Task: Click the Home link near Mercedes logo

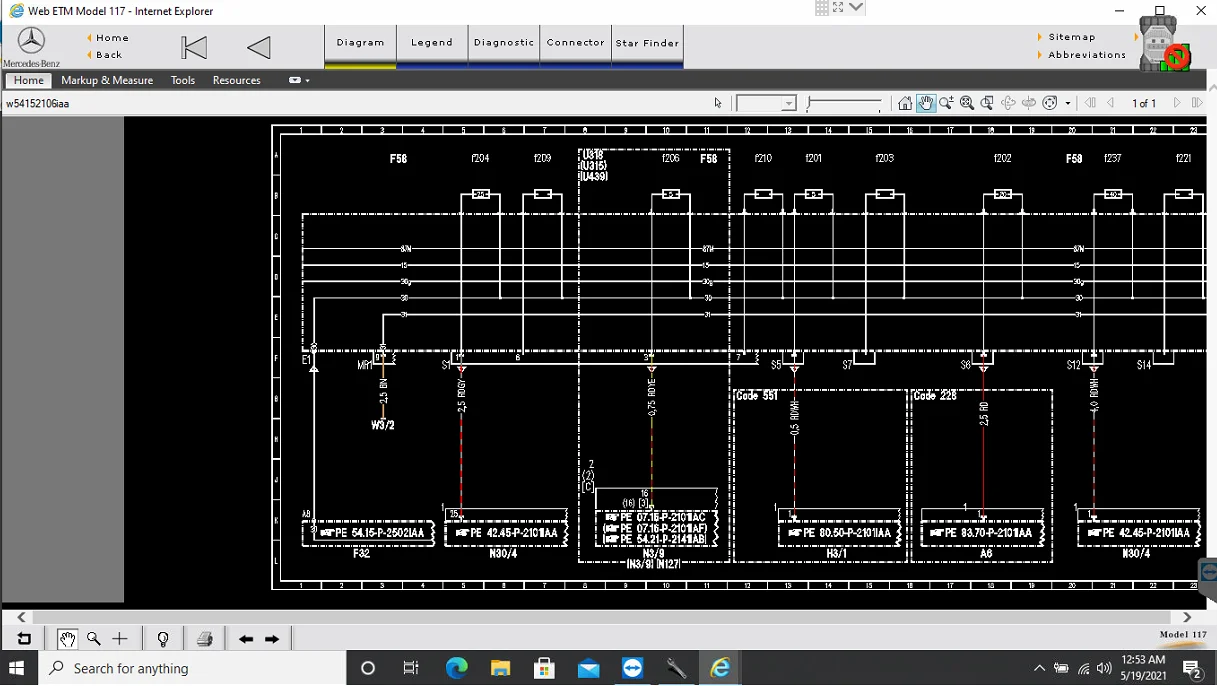Action: point(112,38)
